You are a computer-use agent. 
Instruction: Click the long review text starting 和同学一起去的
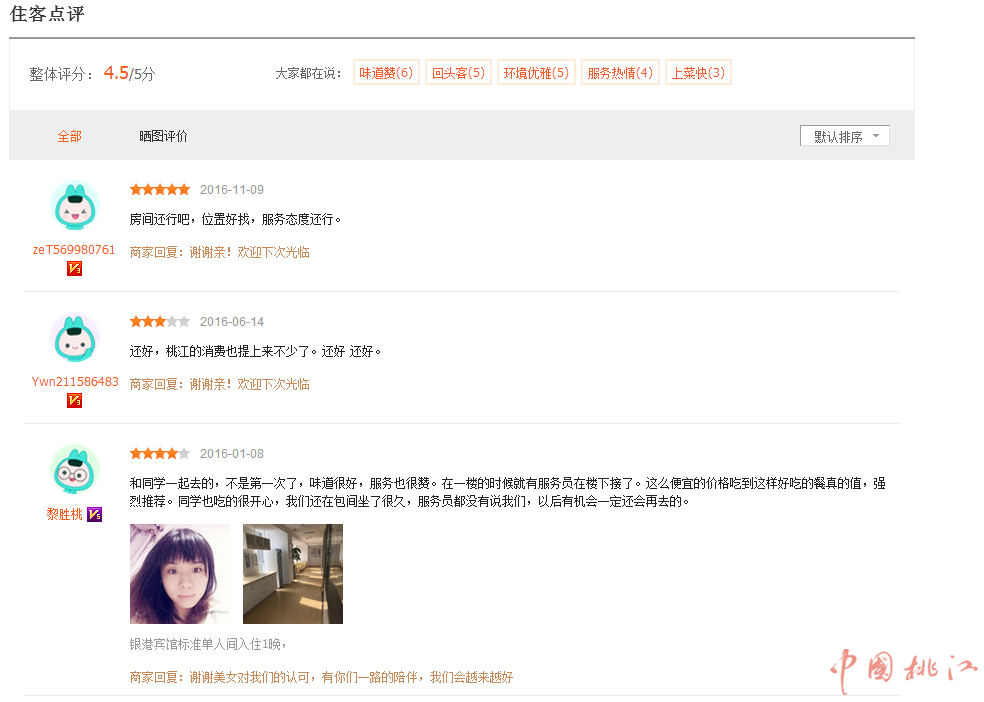pyautogui.click(x=508, y=492)
